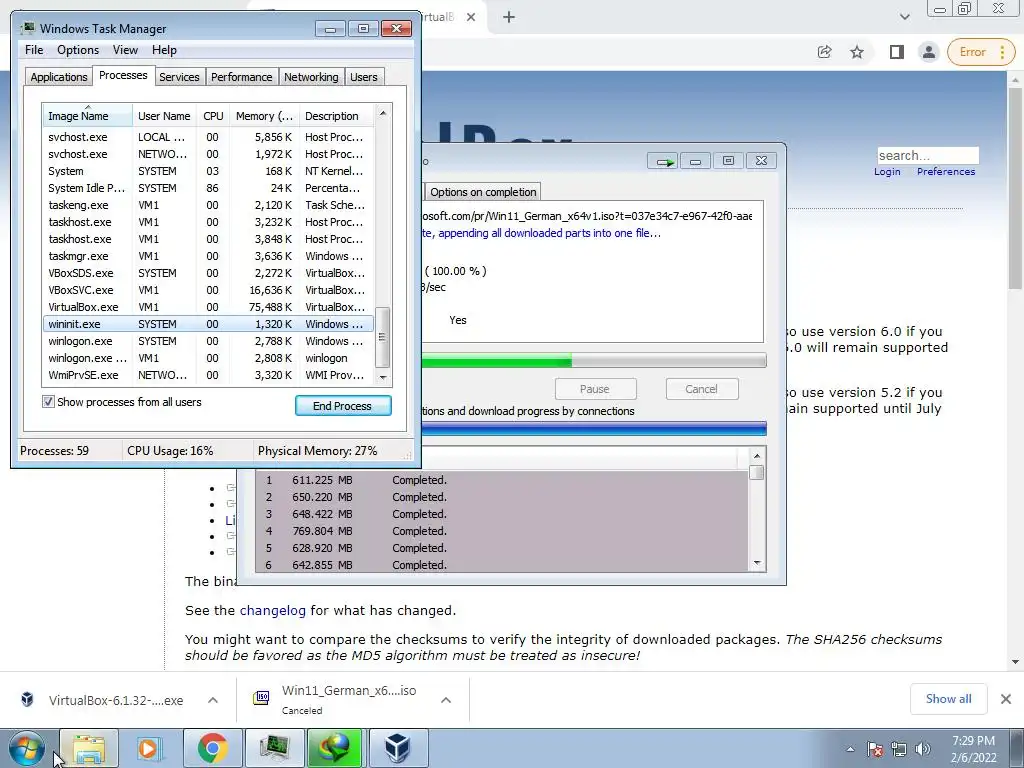Select the VirtualBox.exe process row
The image size is (1024, 768).
[x=208, y=307]
